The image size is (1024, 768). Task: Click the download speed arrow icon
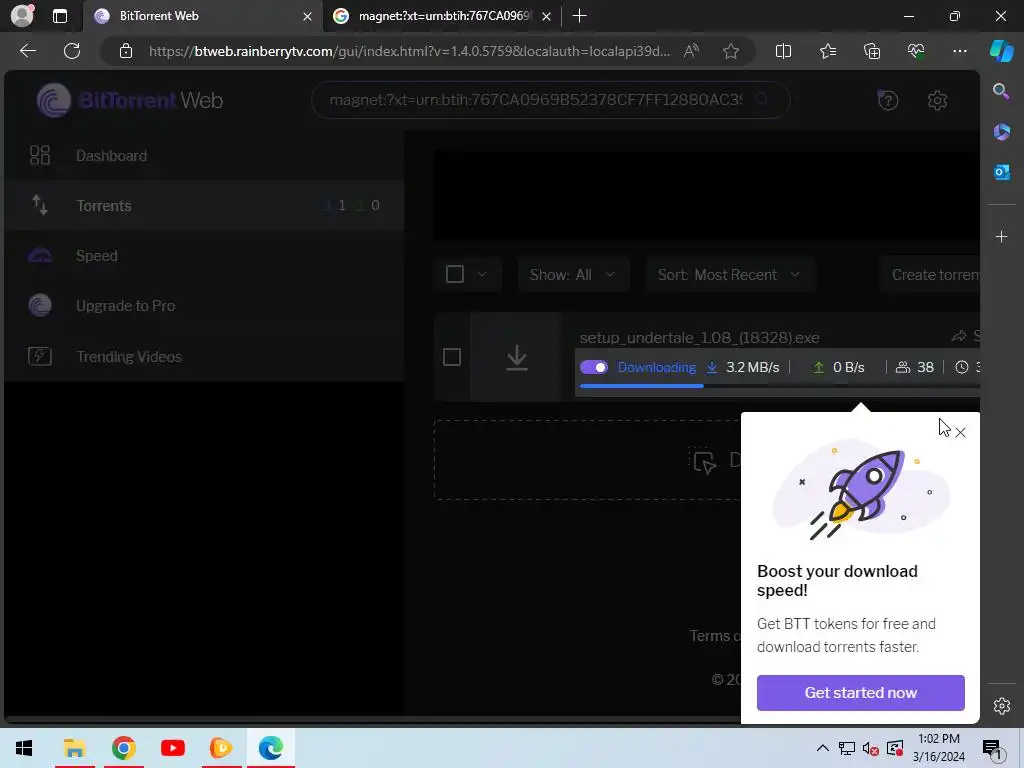point(712,368)
